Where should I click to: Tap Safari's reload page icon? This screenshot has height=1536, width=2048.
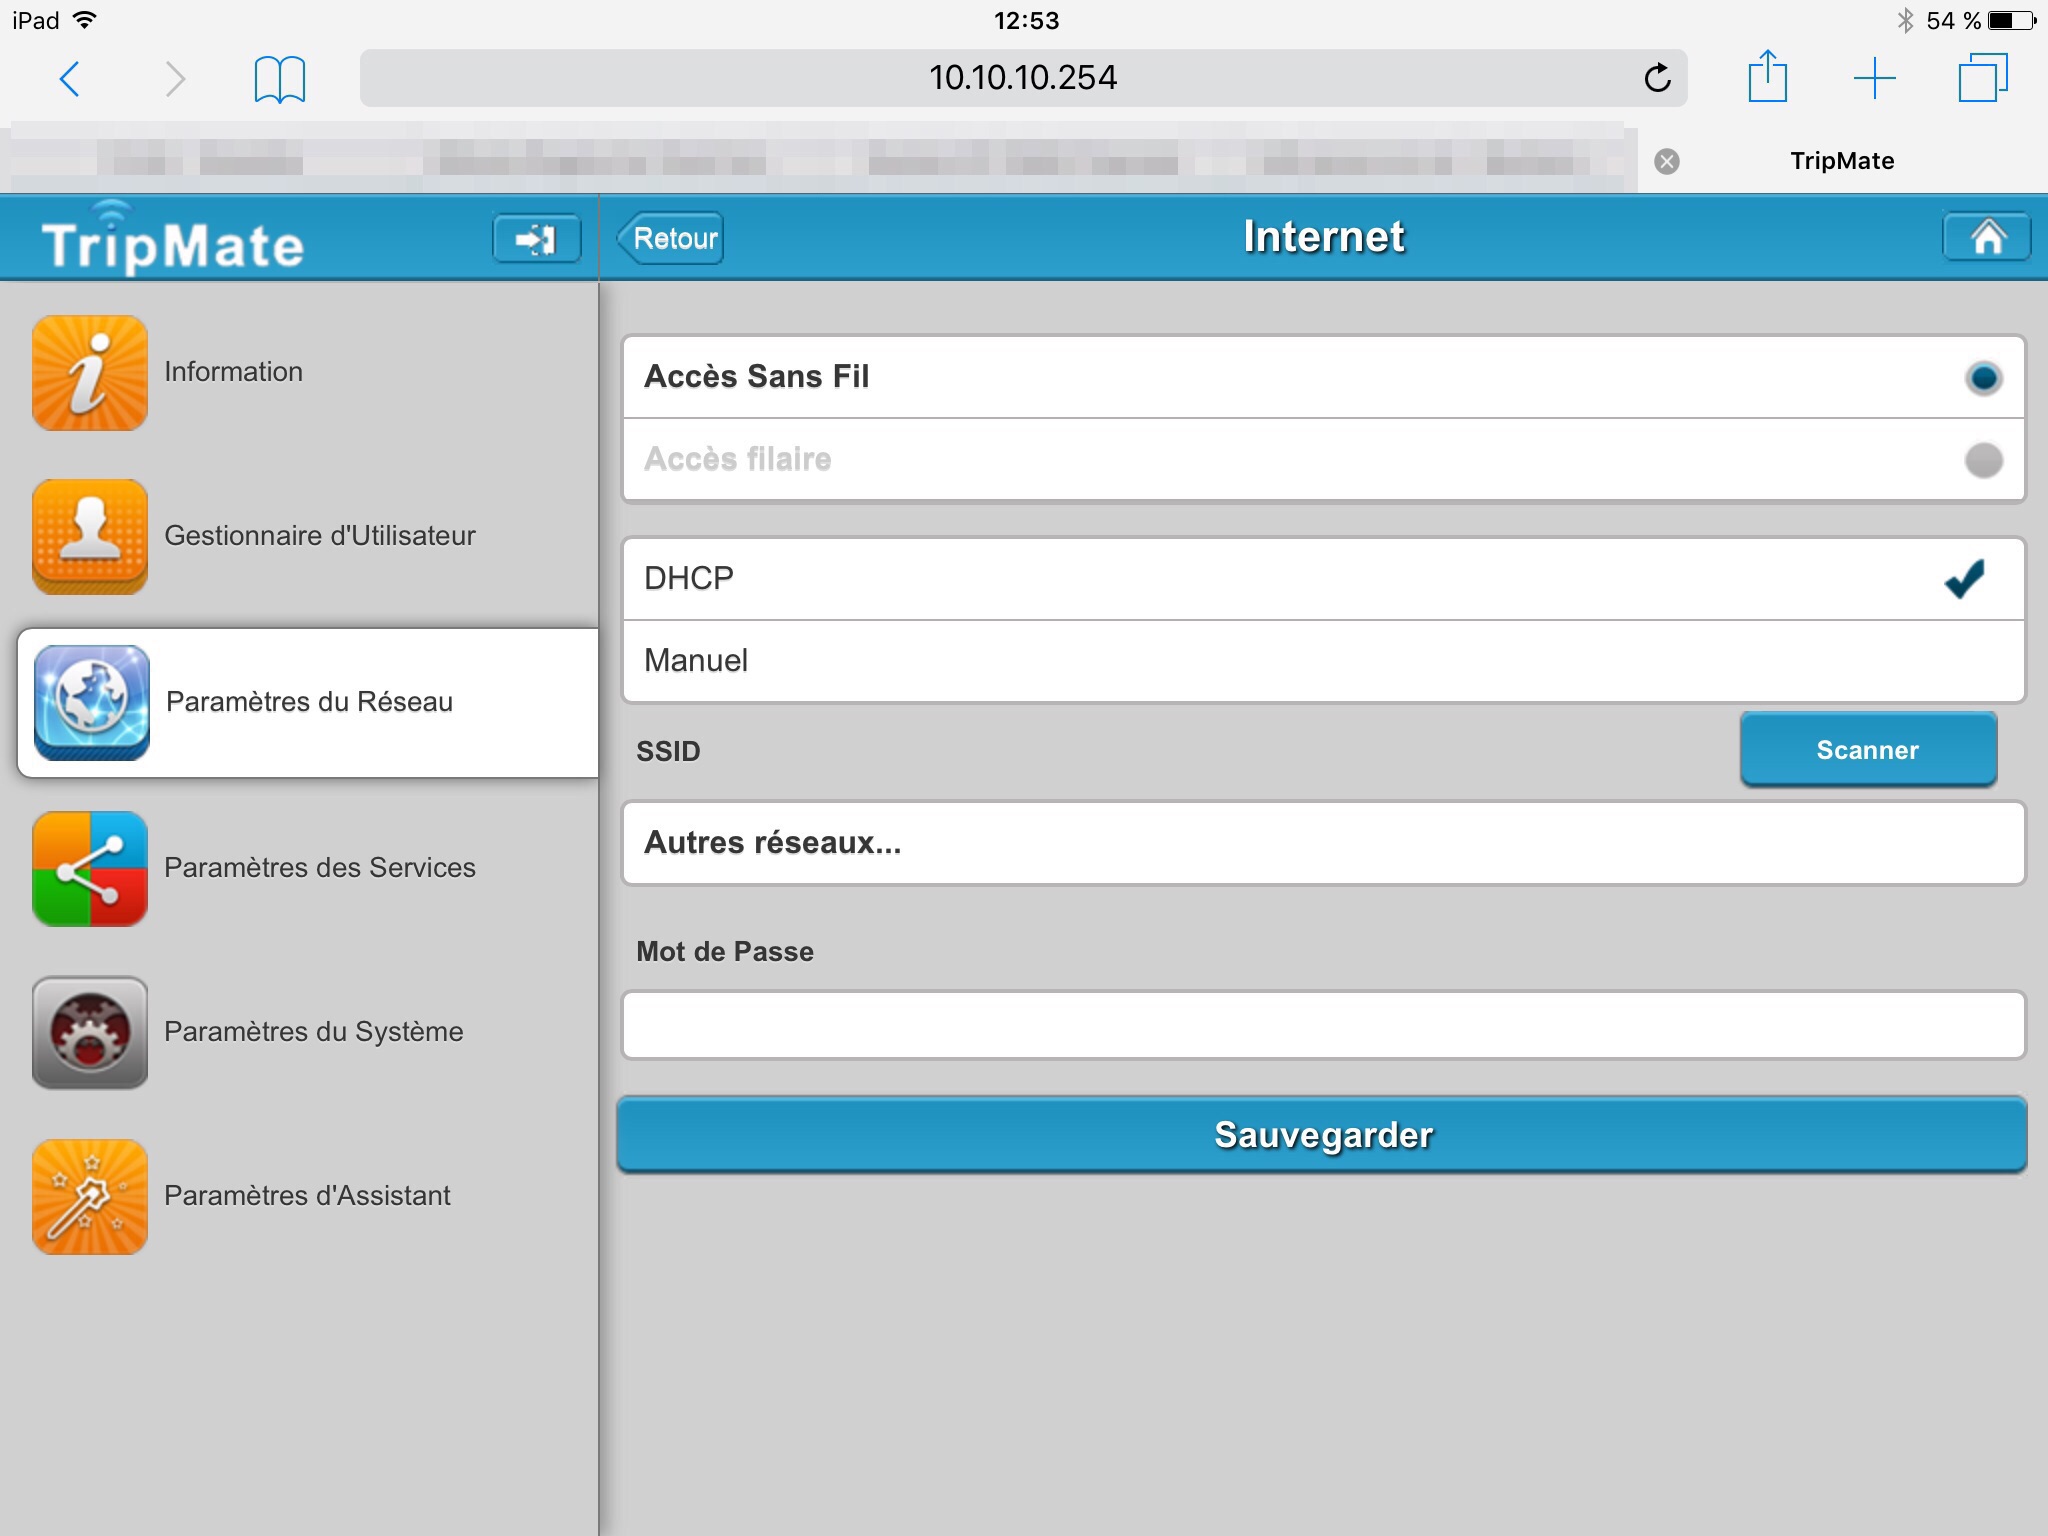[x=1657, y=78]
